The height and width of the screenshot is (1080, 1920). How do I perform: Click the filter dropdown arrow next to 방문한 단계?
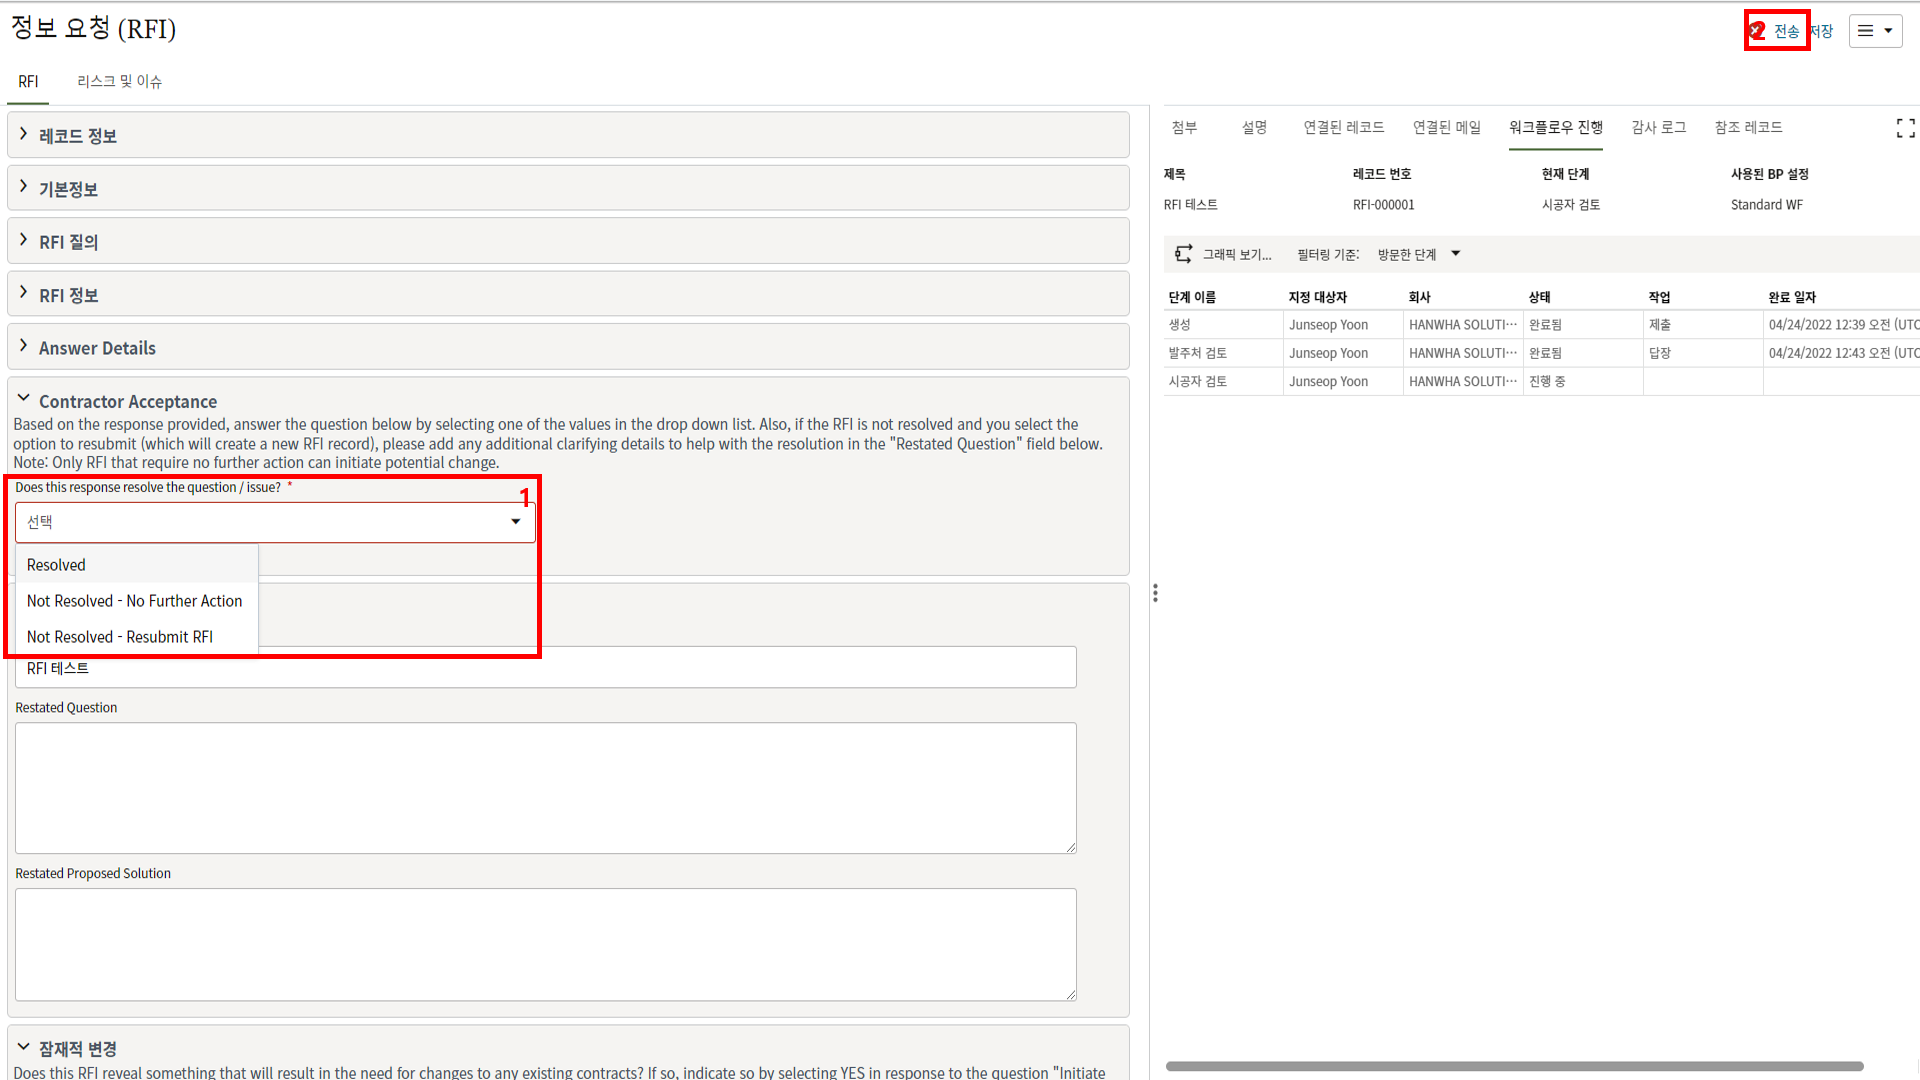[x=1456, y=254]
